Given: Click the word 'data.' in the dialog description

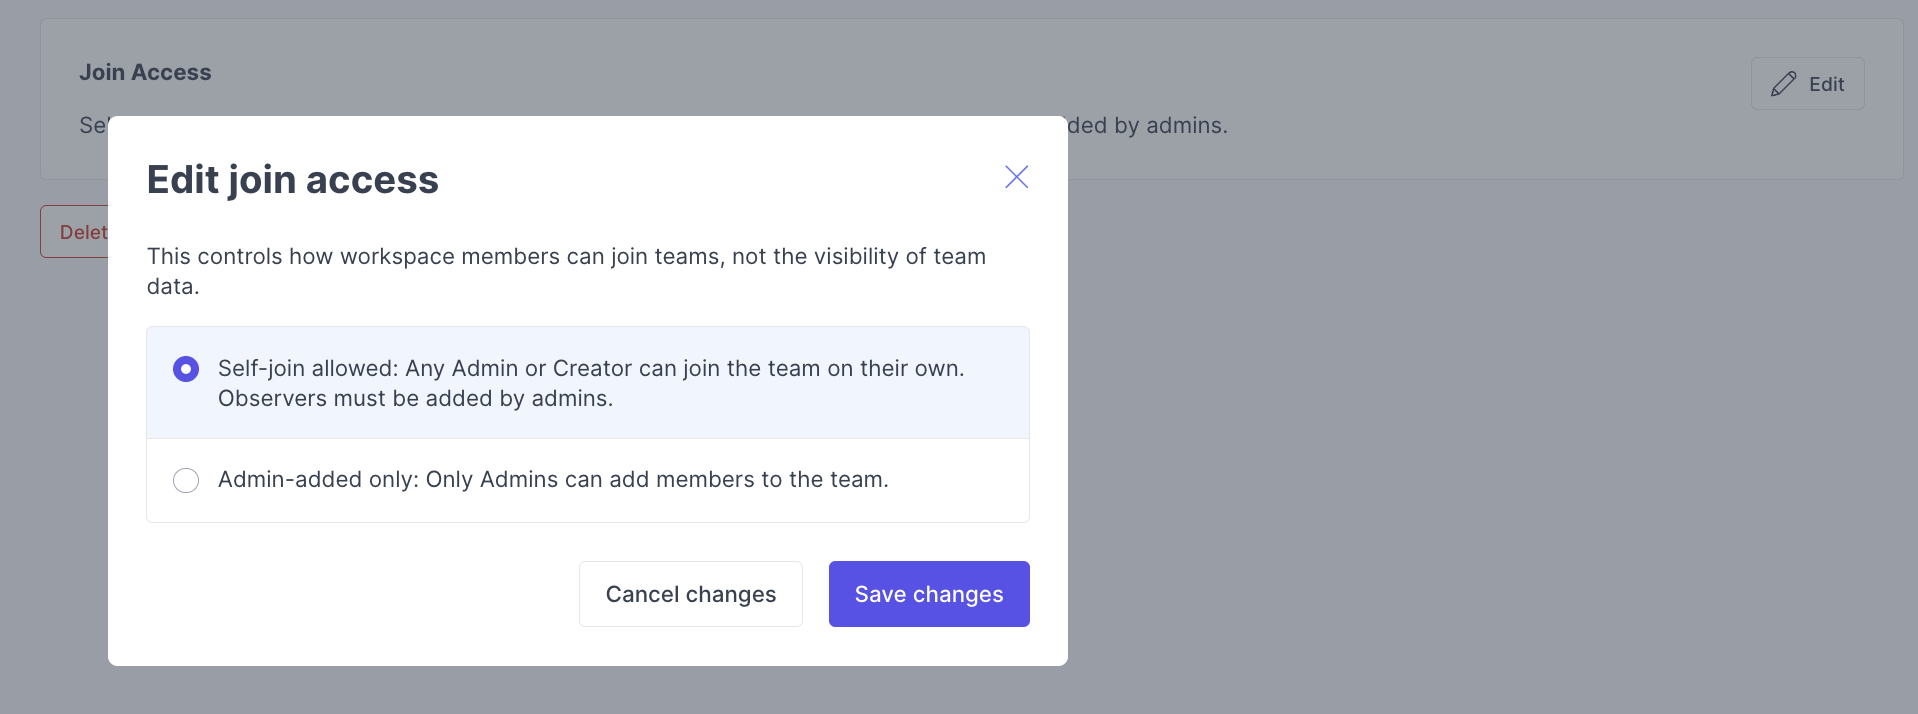Looking at the screenshot, I should (x=173, y=287).
